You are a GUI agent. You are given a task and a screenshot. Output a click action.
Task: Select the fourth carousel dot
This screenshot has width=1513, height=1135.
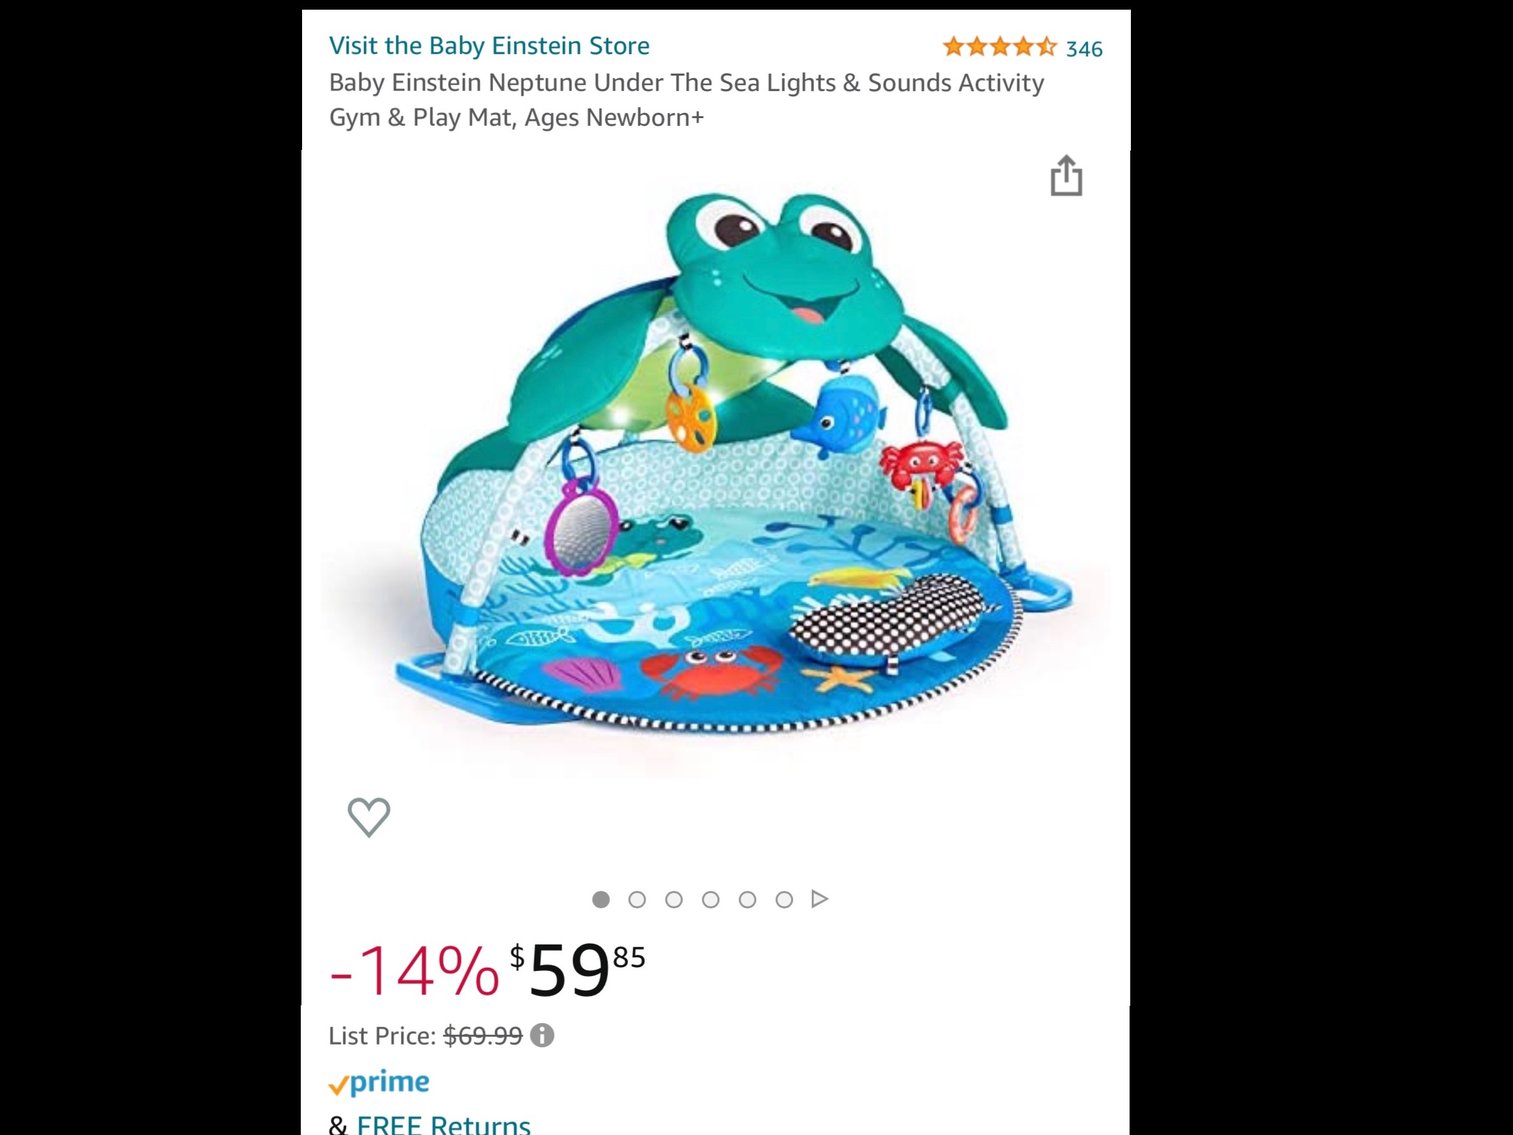point(711,899)
